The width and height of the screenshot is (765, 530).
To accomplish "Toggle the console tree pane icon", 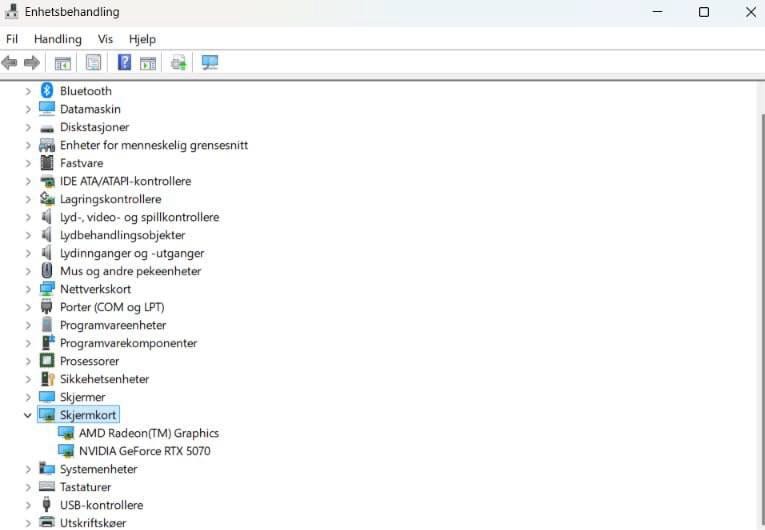I will pos(62,63).
